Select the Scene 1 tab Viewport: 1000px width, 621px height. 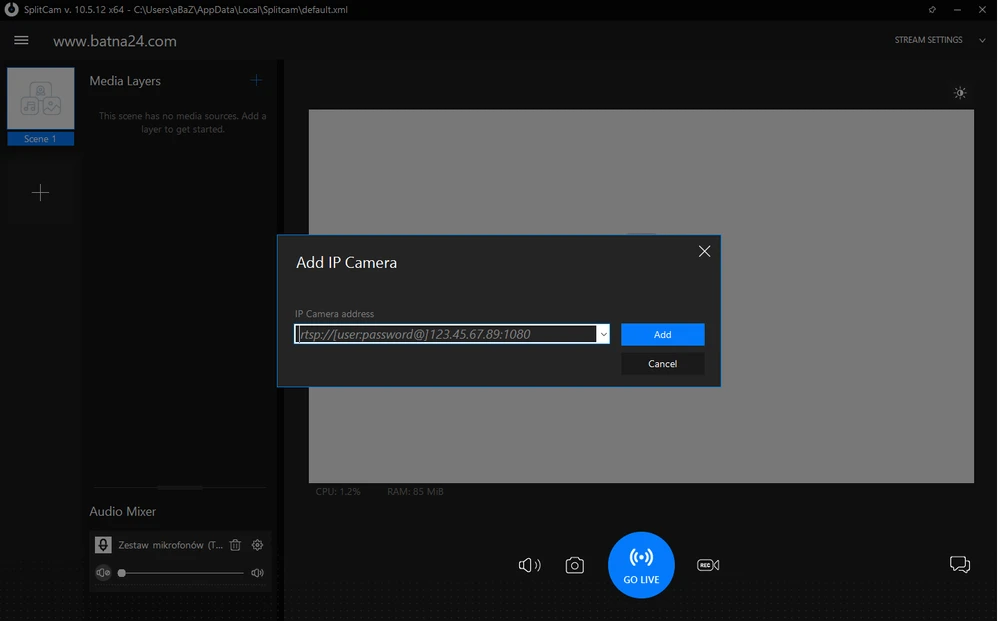[40, 138]
